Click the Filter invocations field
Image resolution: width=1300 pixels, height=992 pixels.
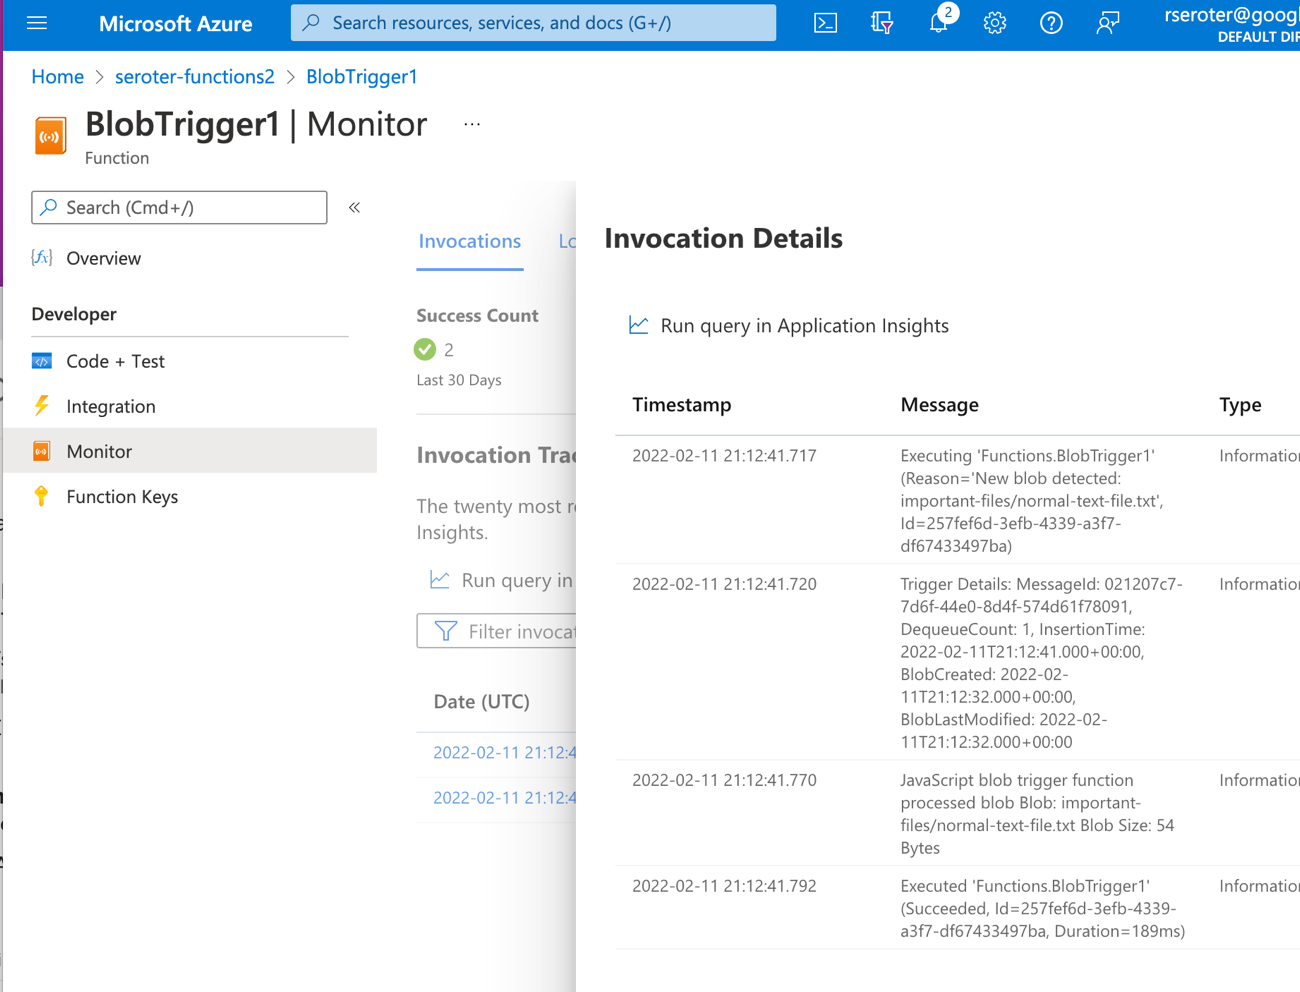(500, 631)
